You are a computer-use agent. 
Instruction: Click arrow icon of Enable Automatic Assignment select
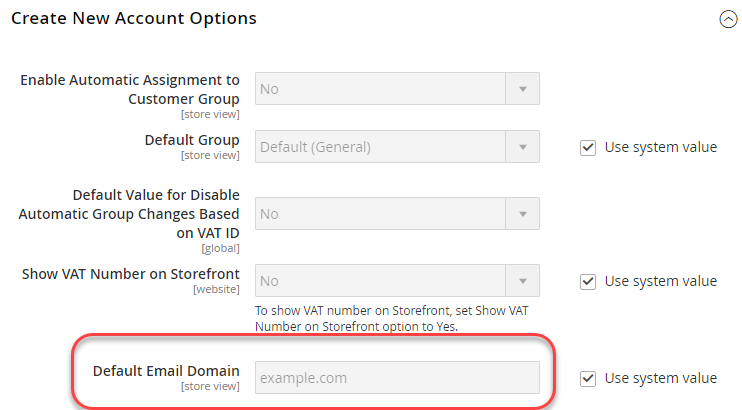tap(522, 89)
